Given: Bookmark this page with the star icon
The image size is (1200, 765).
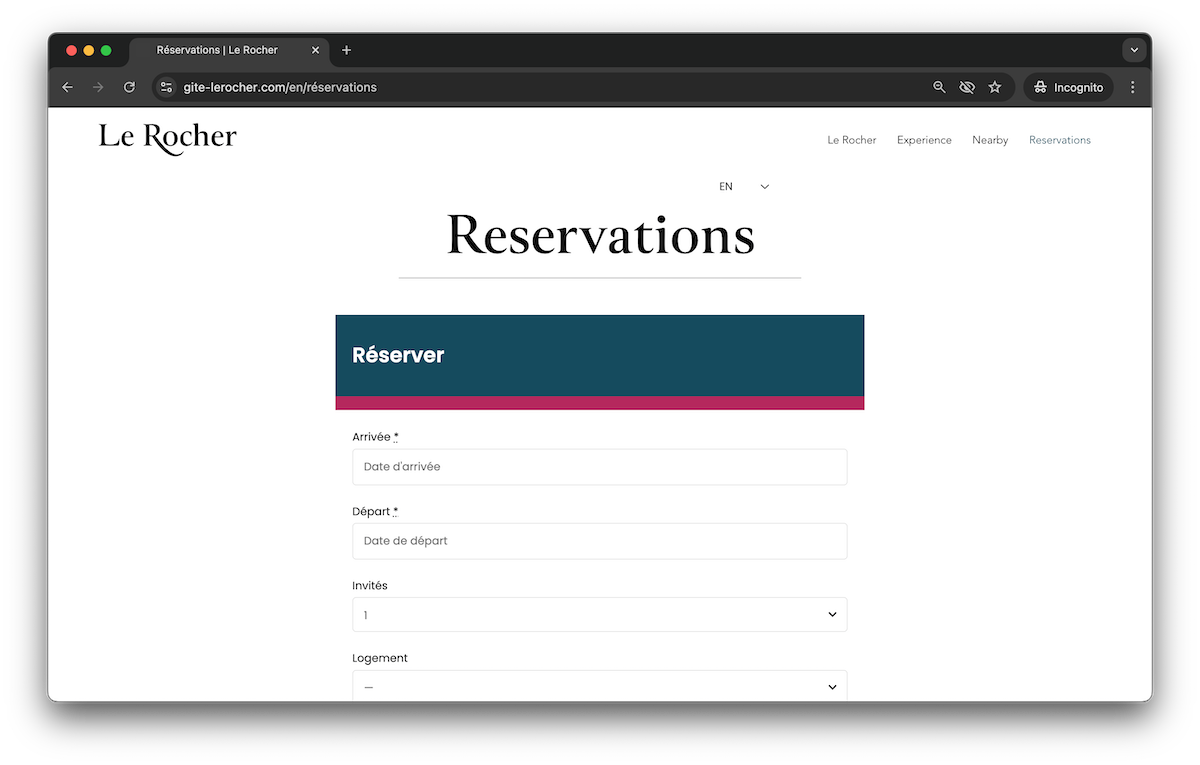Looking at the screenshot, I should (995, 87).
